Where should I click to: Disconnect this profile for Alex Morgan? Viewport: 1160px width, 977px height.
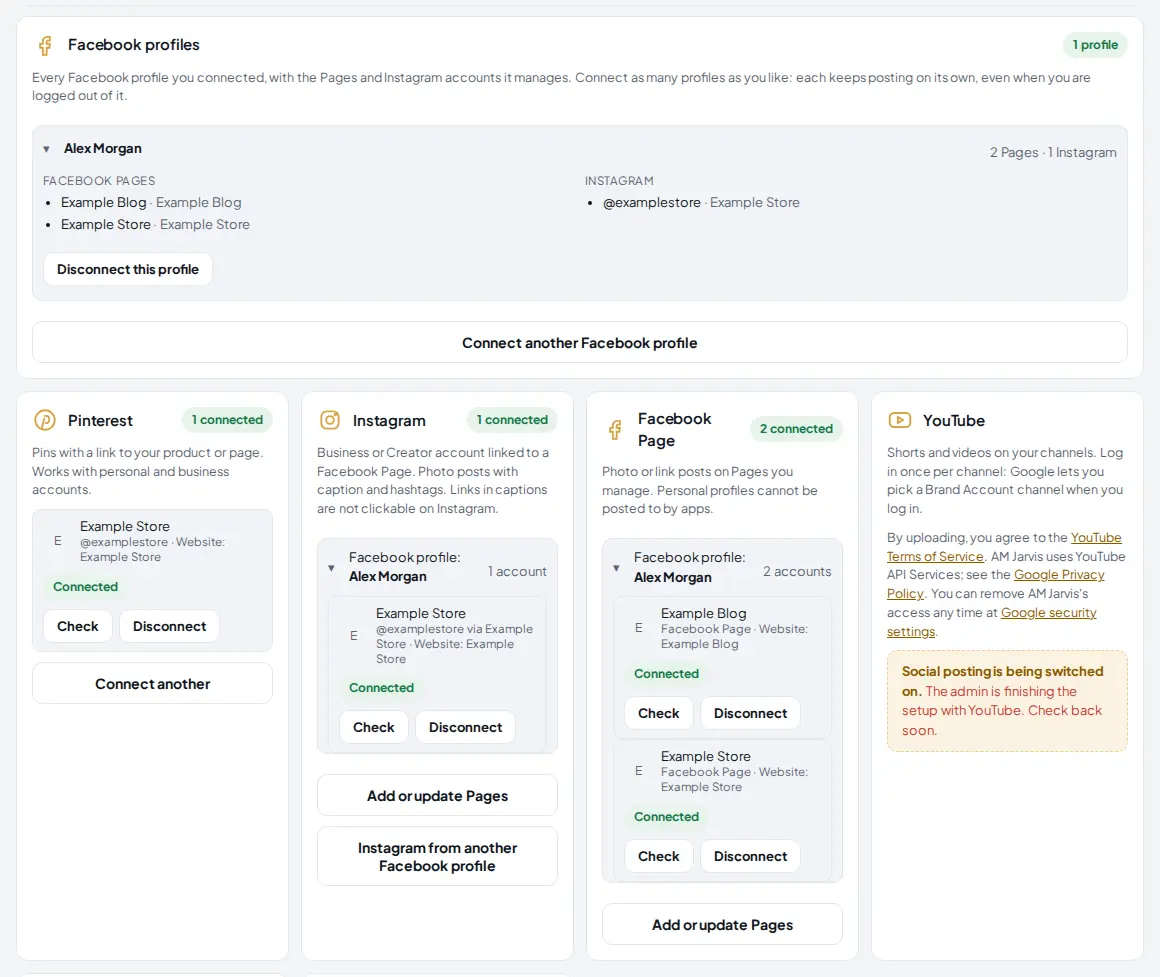point(128,269)
